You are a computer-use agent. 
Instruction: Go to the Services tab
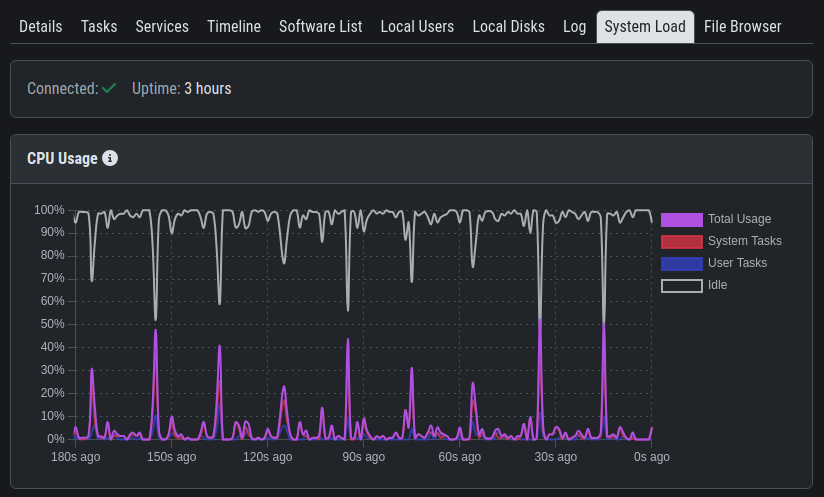pos(162,27)
